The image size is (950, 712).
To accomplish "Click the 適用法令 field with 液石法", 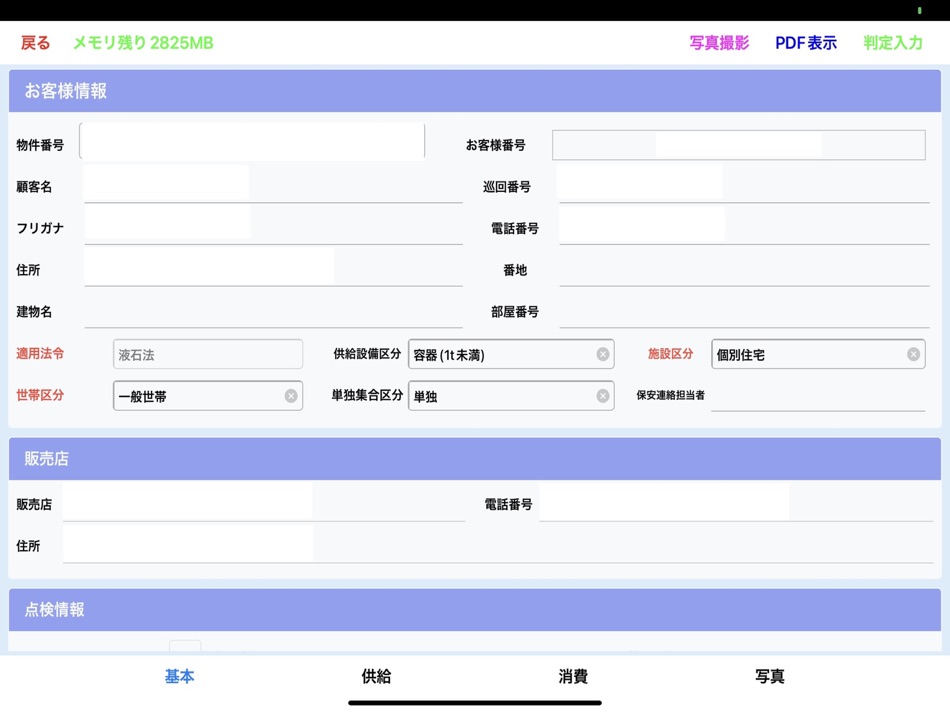I will point(208,354).
